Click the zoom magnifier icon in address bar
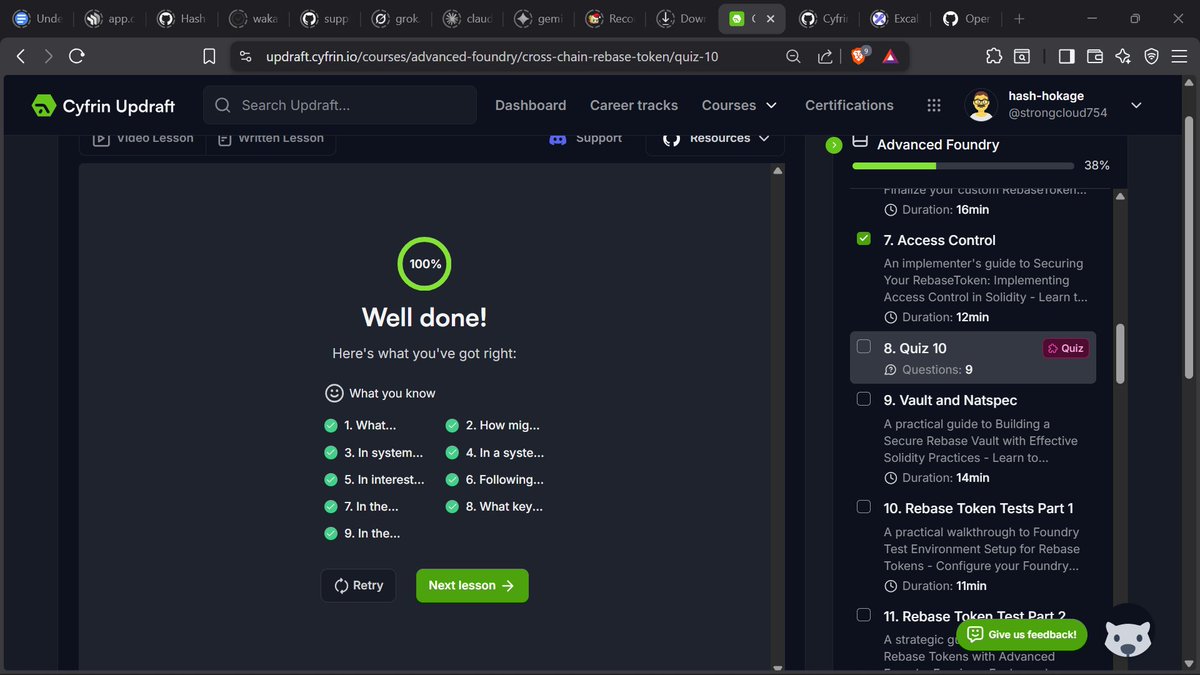The width and height of the screenshot is (1200, 675). pyautogui.click(x=793, y=57)
